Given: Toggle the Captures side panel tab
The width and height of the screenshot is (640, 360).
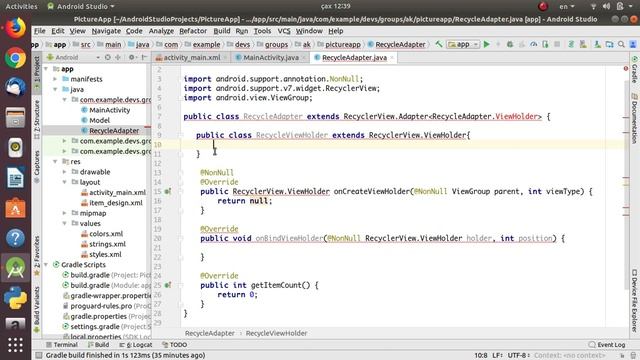Looking at the screenshot, I should 37,167.
